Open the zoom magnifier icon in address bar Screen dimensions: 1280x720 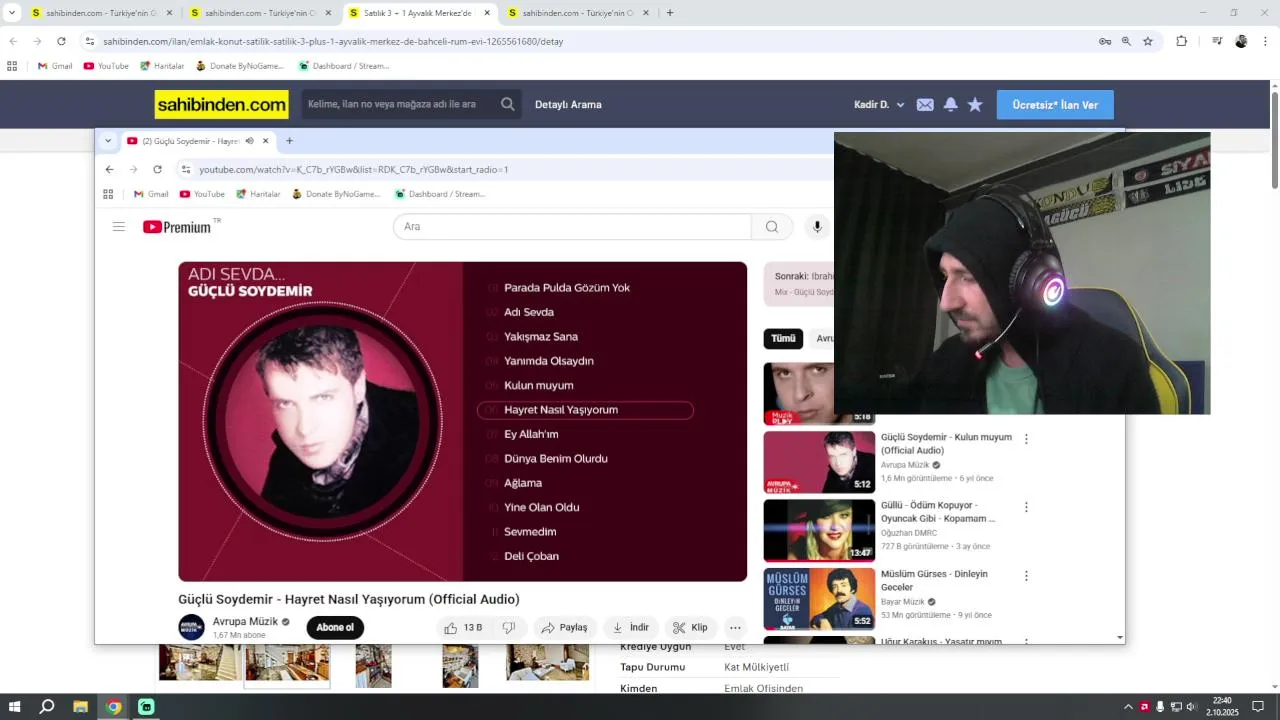point(1126,41)
